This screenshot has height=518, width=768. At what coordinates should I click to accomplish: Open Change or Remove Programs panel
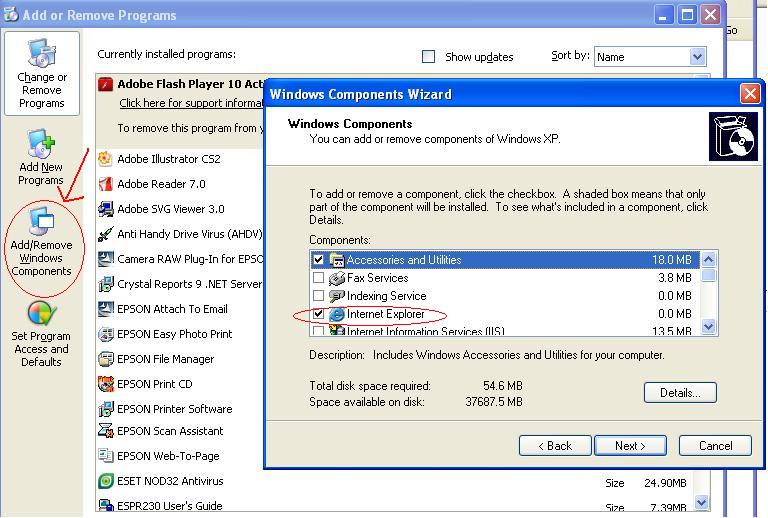coord(42,73)
